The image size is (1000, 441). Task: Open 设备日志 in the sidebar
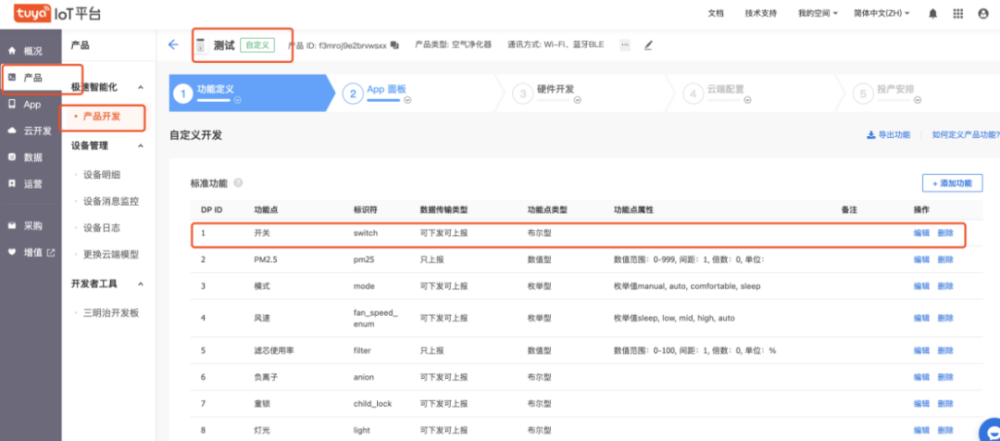(x=103, y=228)
